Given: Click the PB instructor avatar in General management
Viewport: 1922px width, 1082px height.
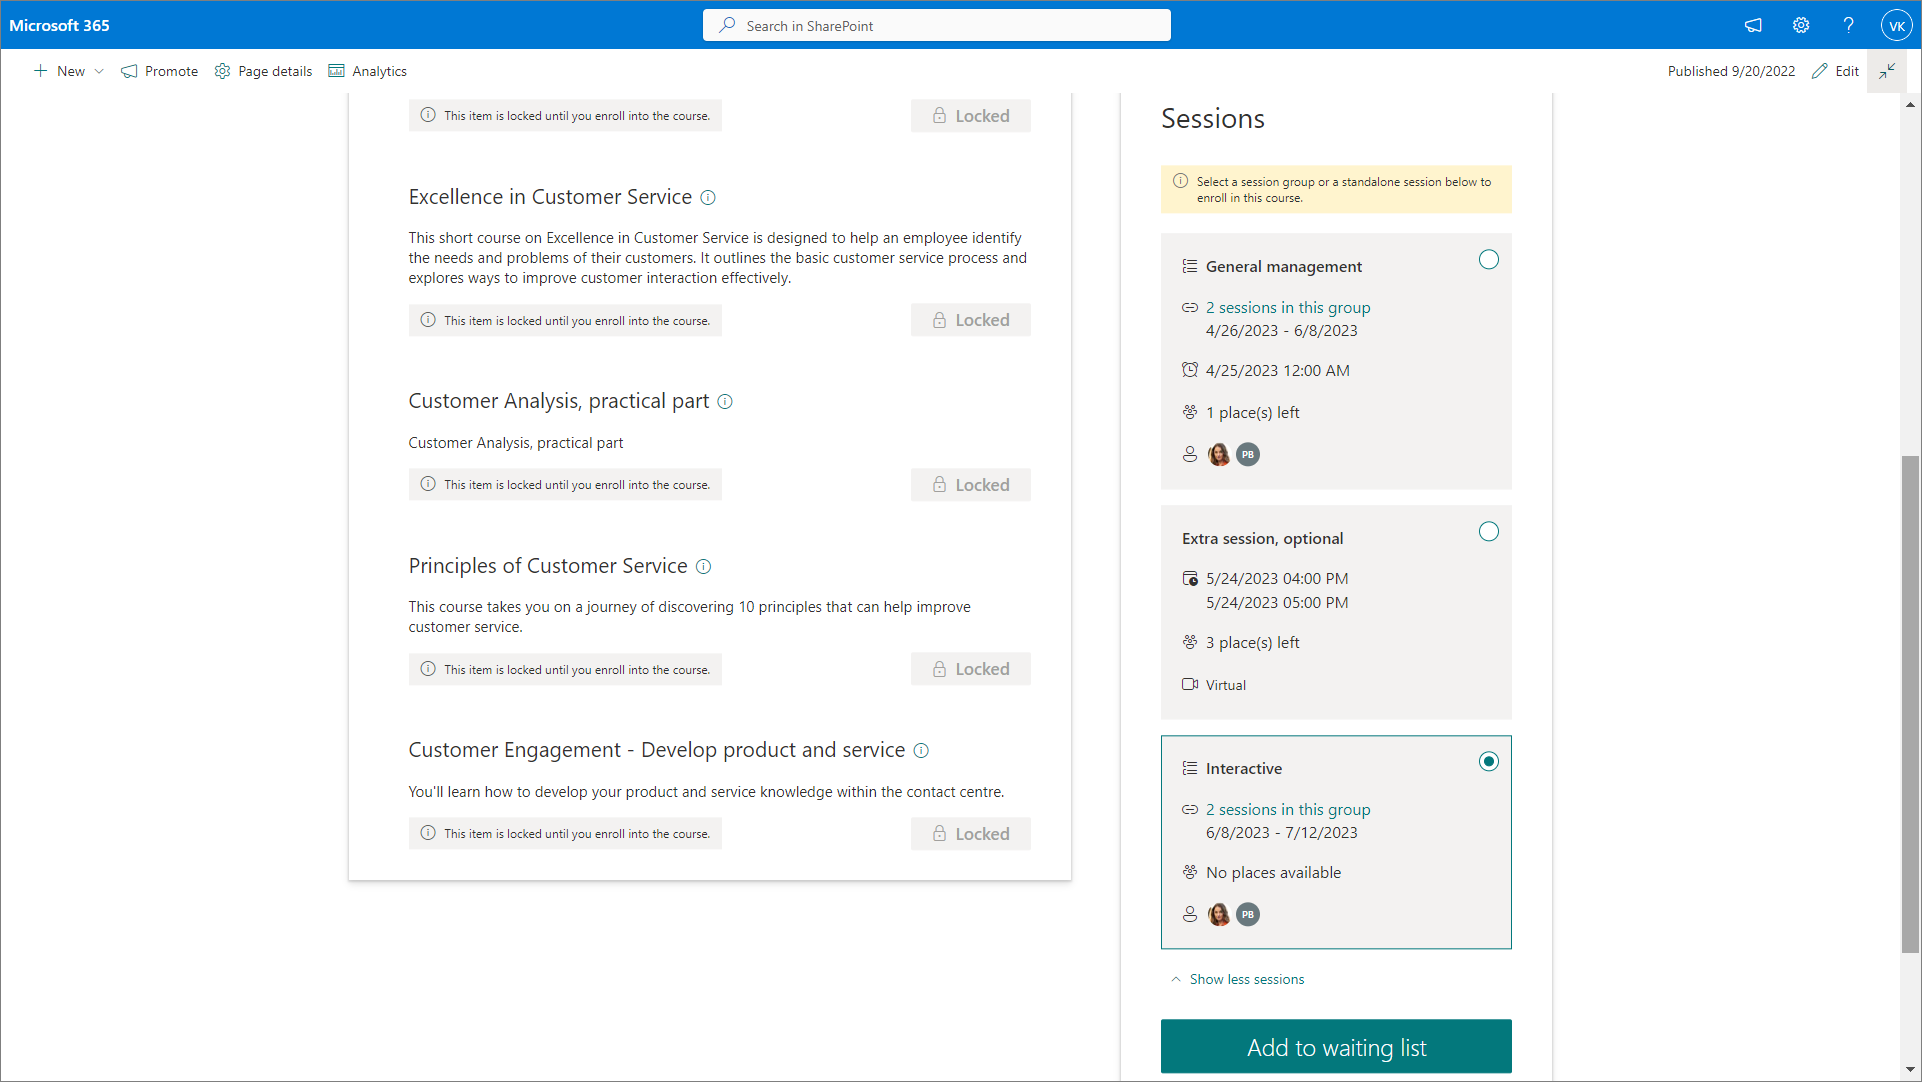Looking at the screenshot, I should point(1248,455).
